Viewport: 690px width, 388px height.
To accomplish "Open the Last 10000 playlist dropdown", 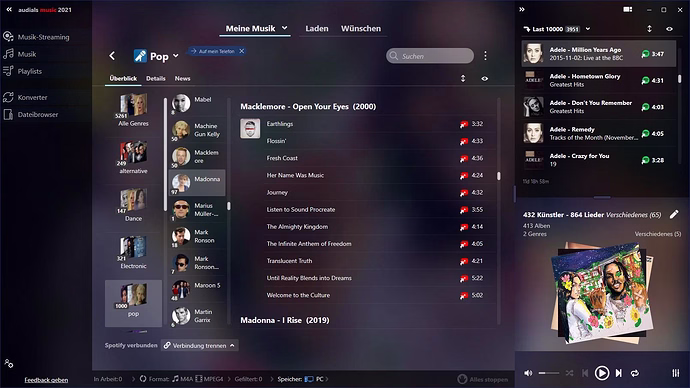I will pos(588,29).
